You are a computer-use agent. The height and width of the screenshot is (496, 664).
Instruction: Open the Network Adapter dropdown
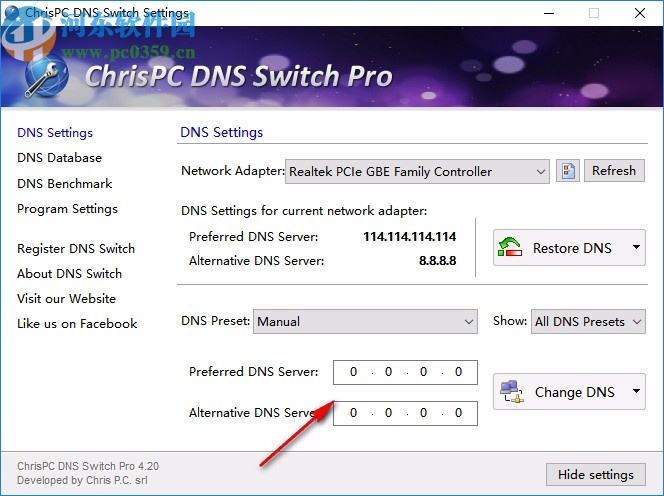[417, 172]
